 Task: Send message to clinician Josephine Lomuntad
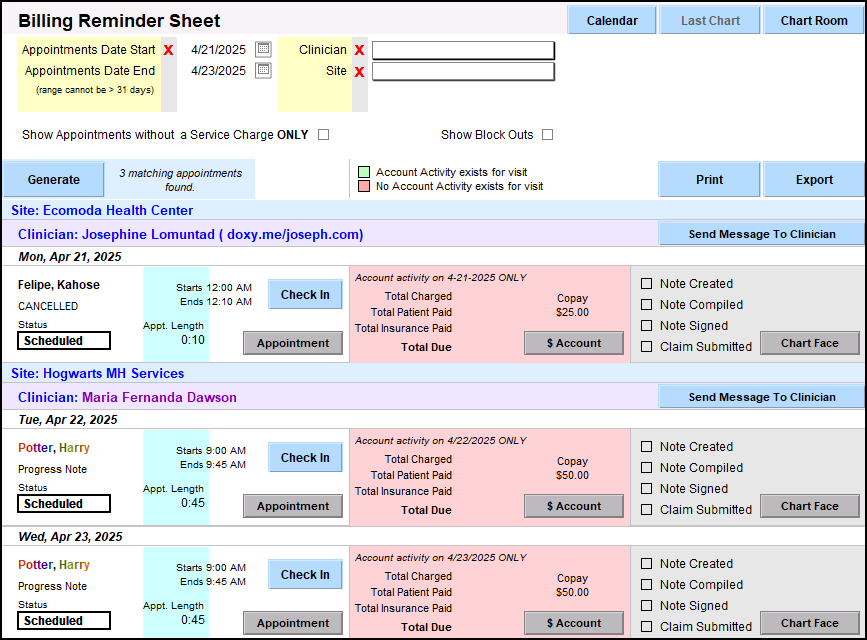click(x=761, y=234)
